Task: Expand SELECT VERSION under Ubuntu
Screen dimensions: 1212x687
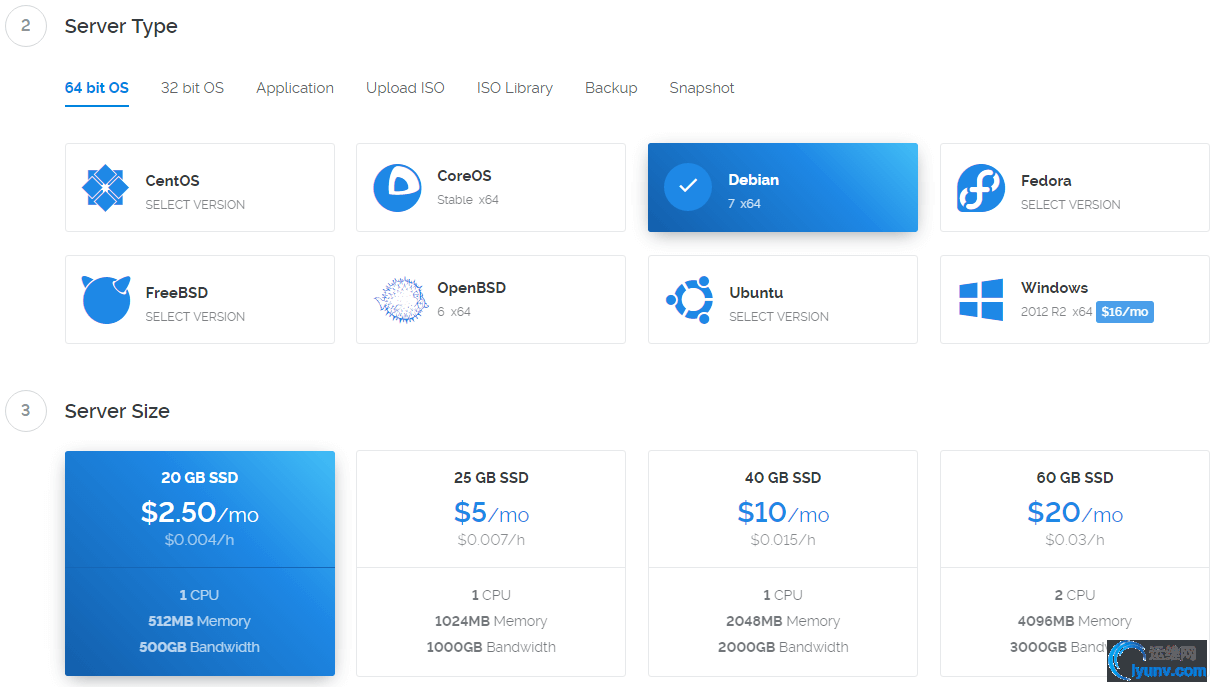Action: (x=779, y=317)
